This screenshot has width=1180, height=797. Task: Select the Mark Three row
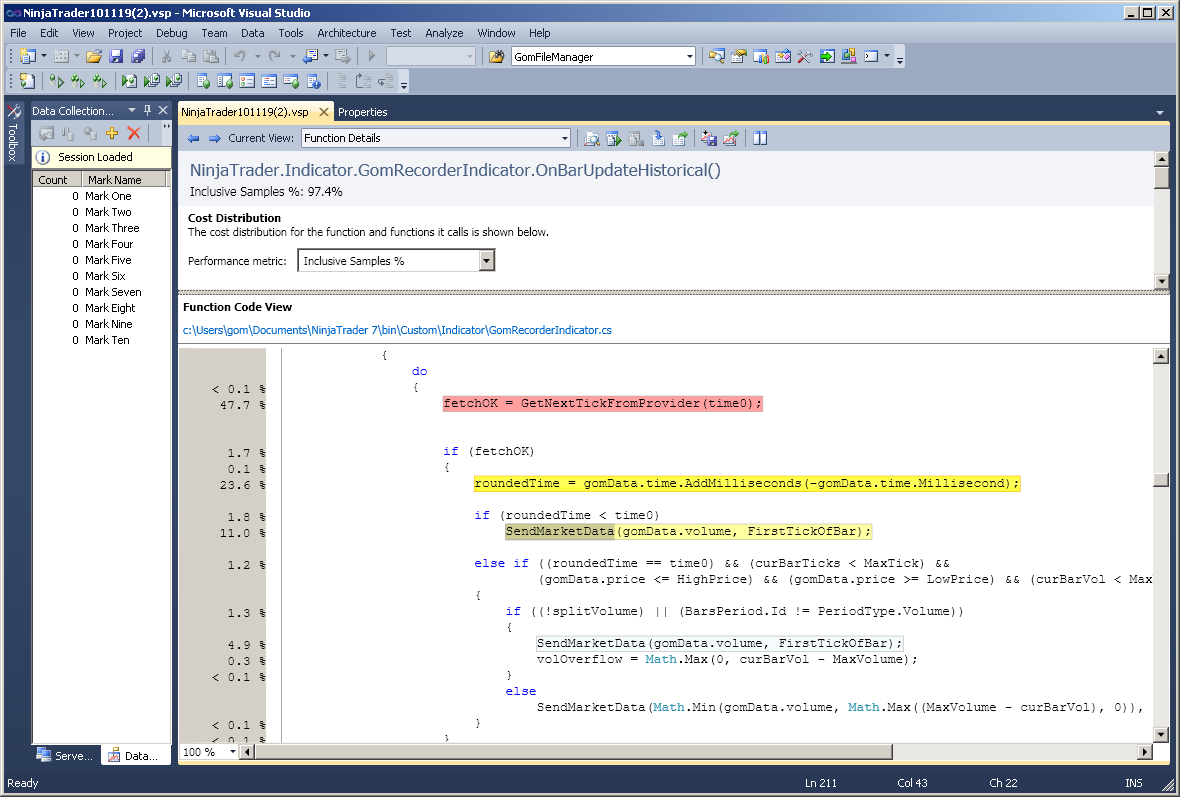(x=101, y=228)
